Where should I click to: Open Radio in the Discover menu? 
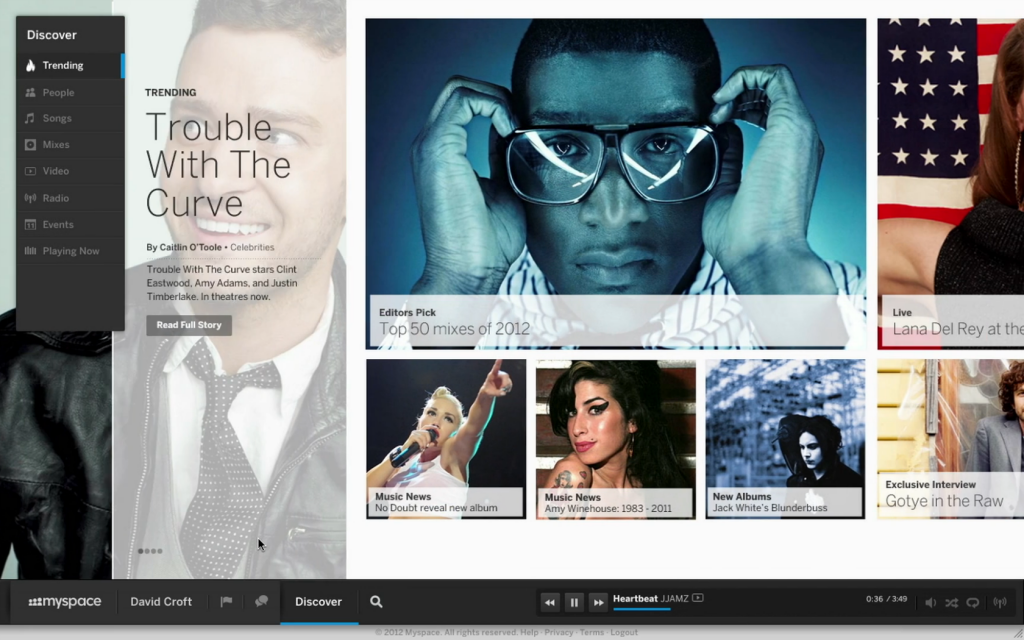[x=70, y=198]
